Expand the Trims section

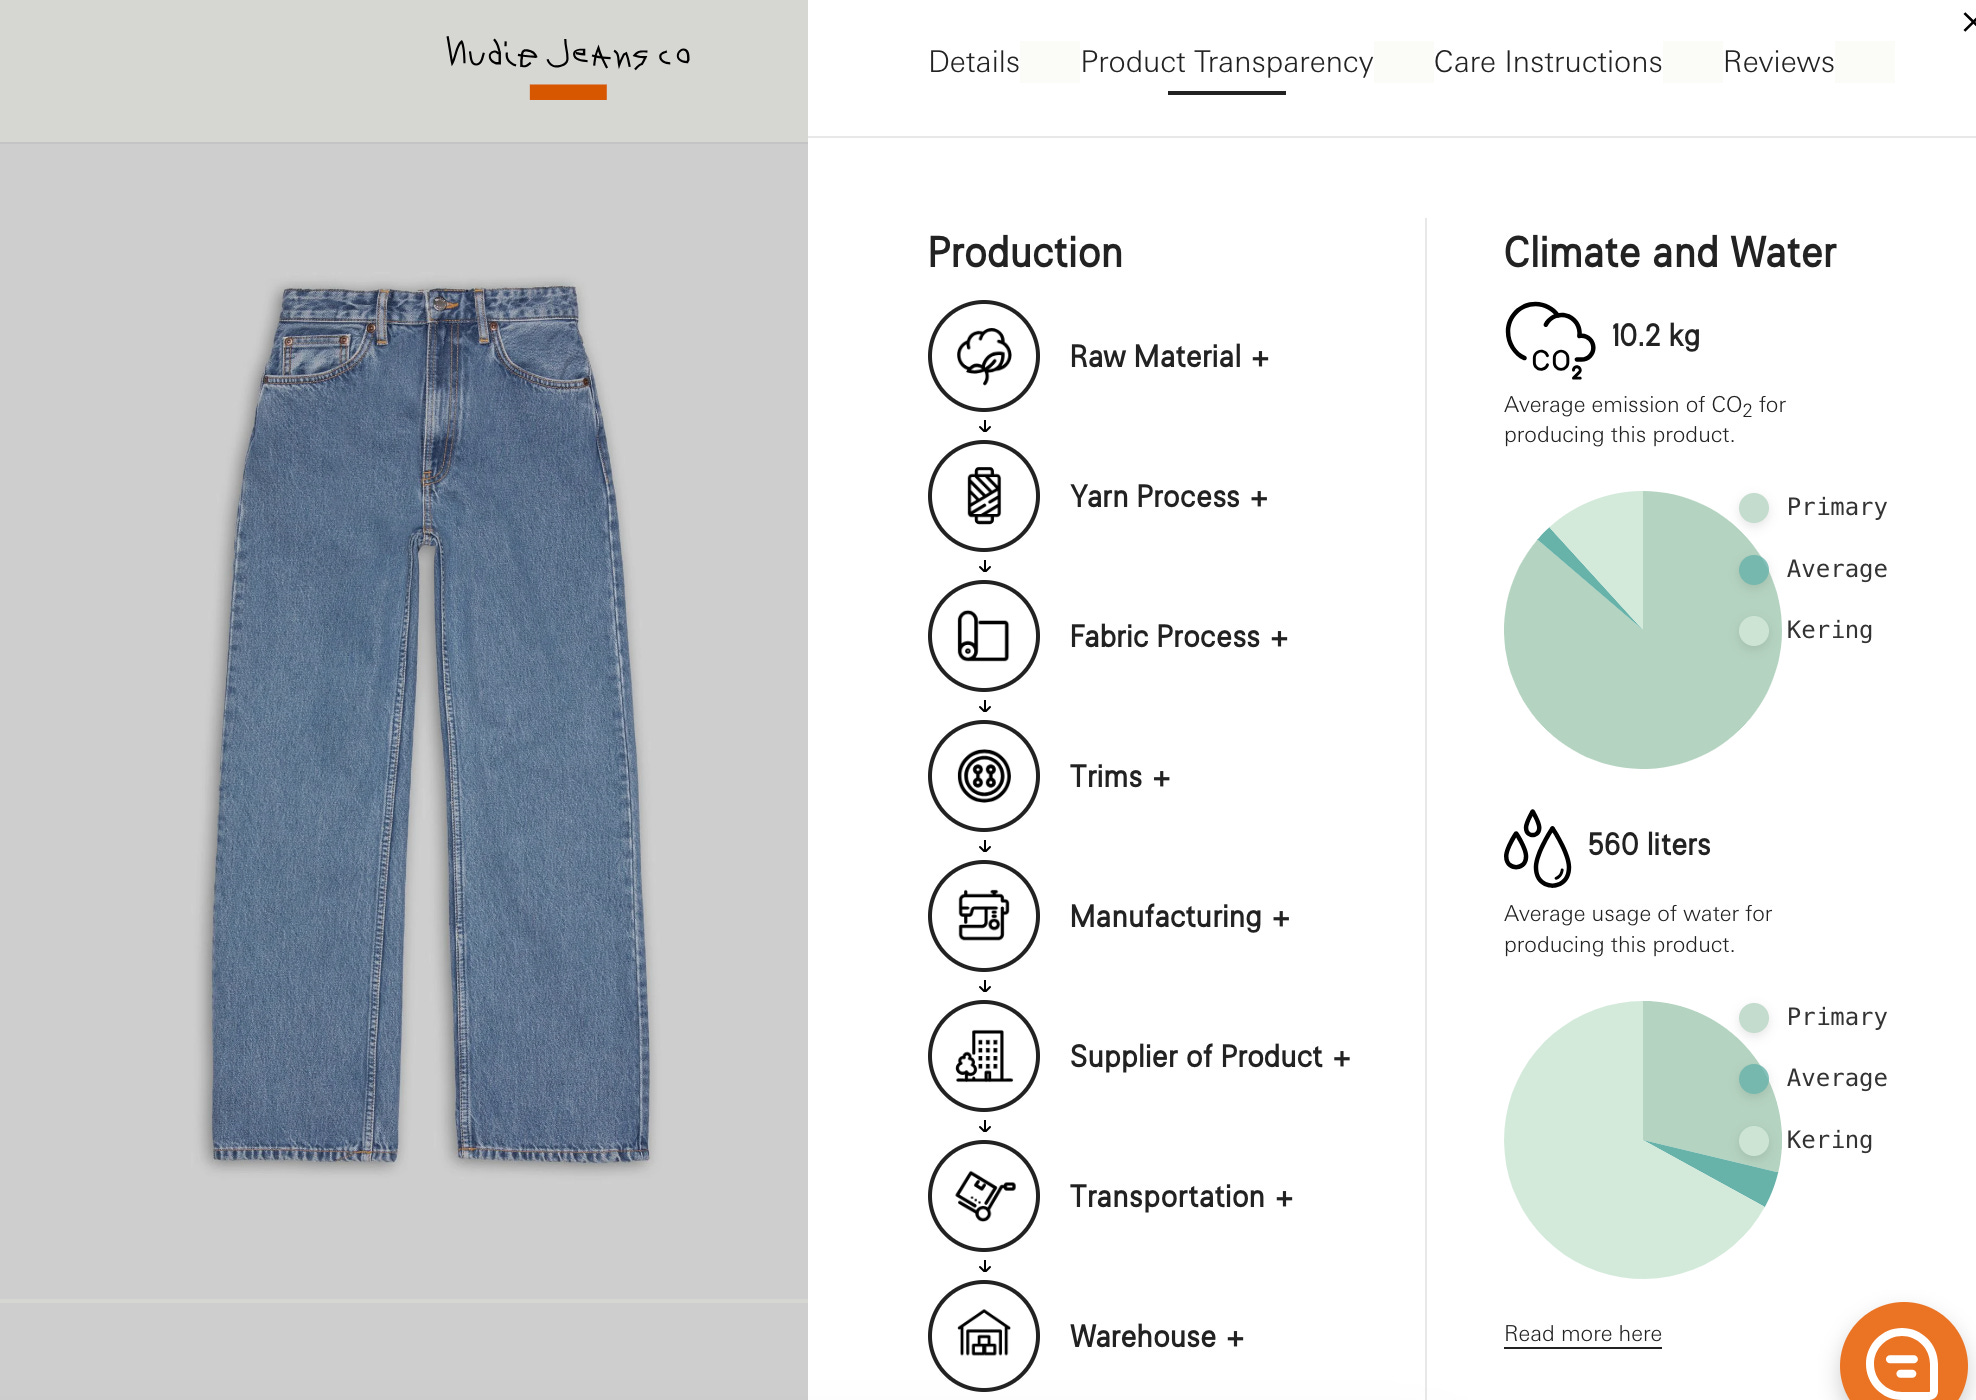(x=1119, y=777)
